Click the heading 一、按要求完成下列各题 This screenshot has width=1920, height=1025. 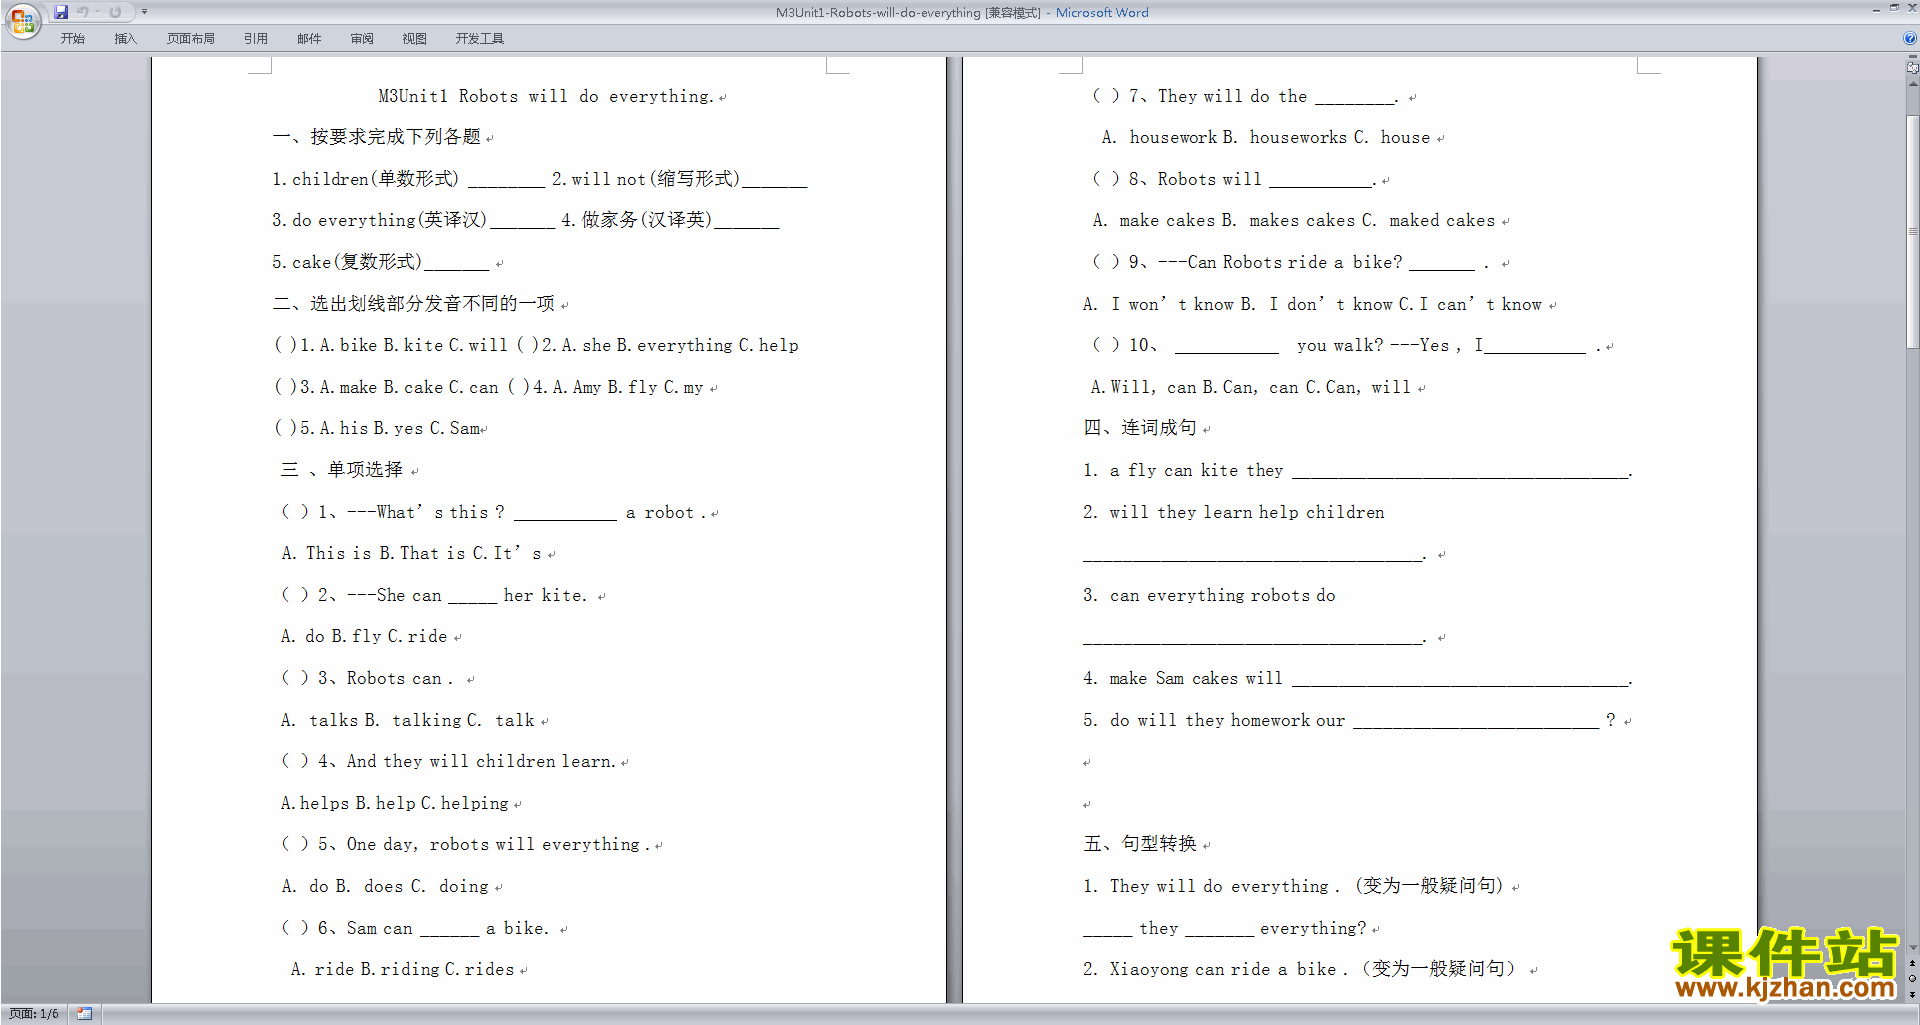(x=376, y=137)
